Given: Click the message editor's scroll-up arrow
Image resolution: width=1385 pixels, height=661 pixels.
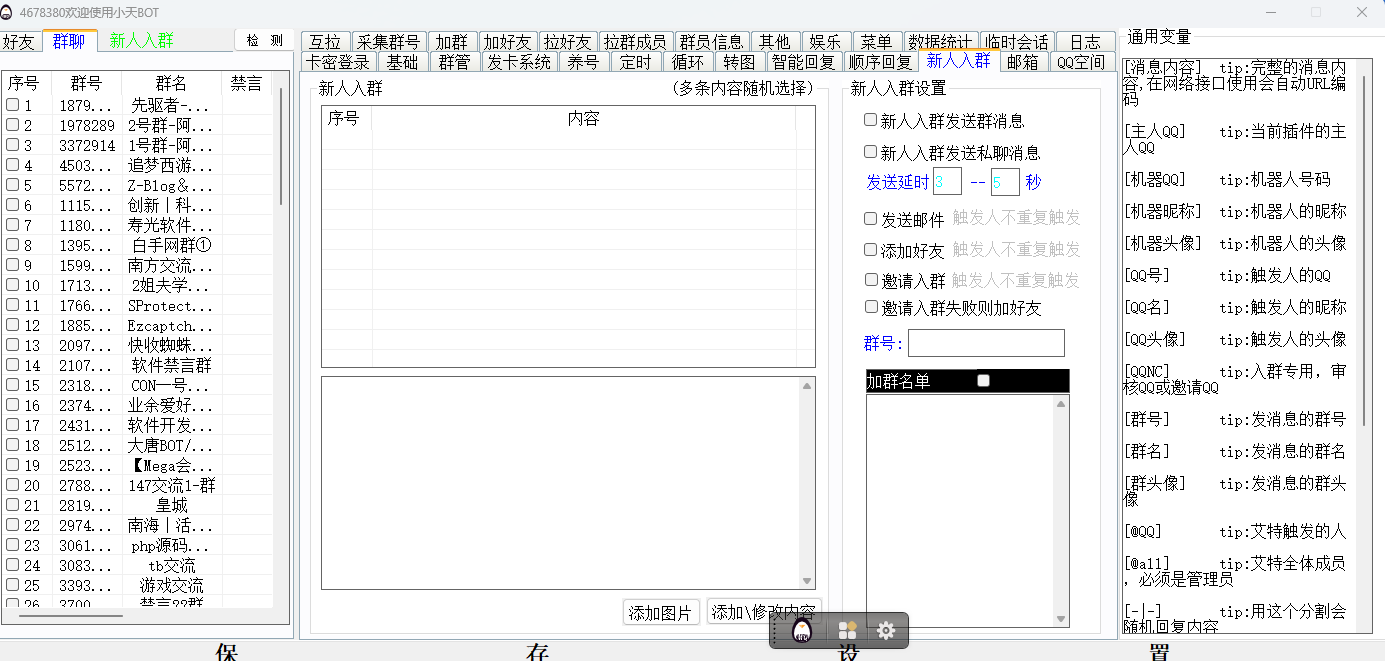Looking at the screenshot, I should (x=807, y=386).
